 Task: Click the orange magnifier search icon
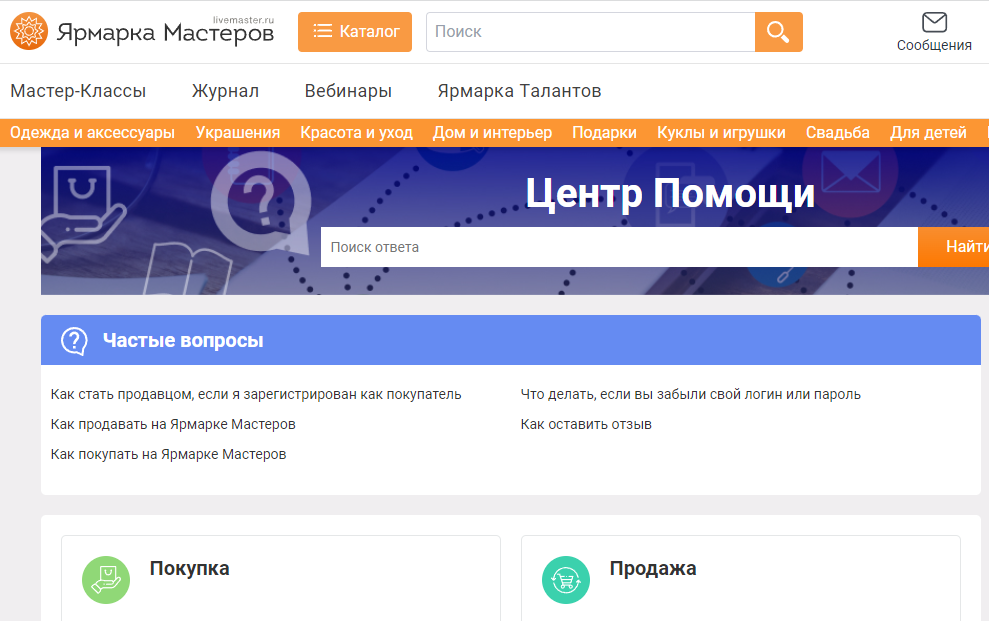[778, 32]
